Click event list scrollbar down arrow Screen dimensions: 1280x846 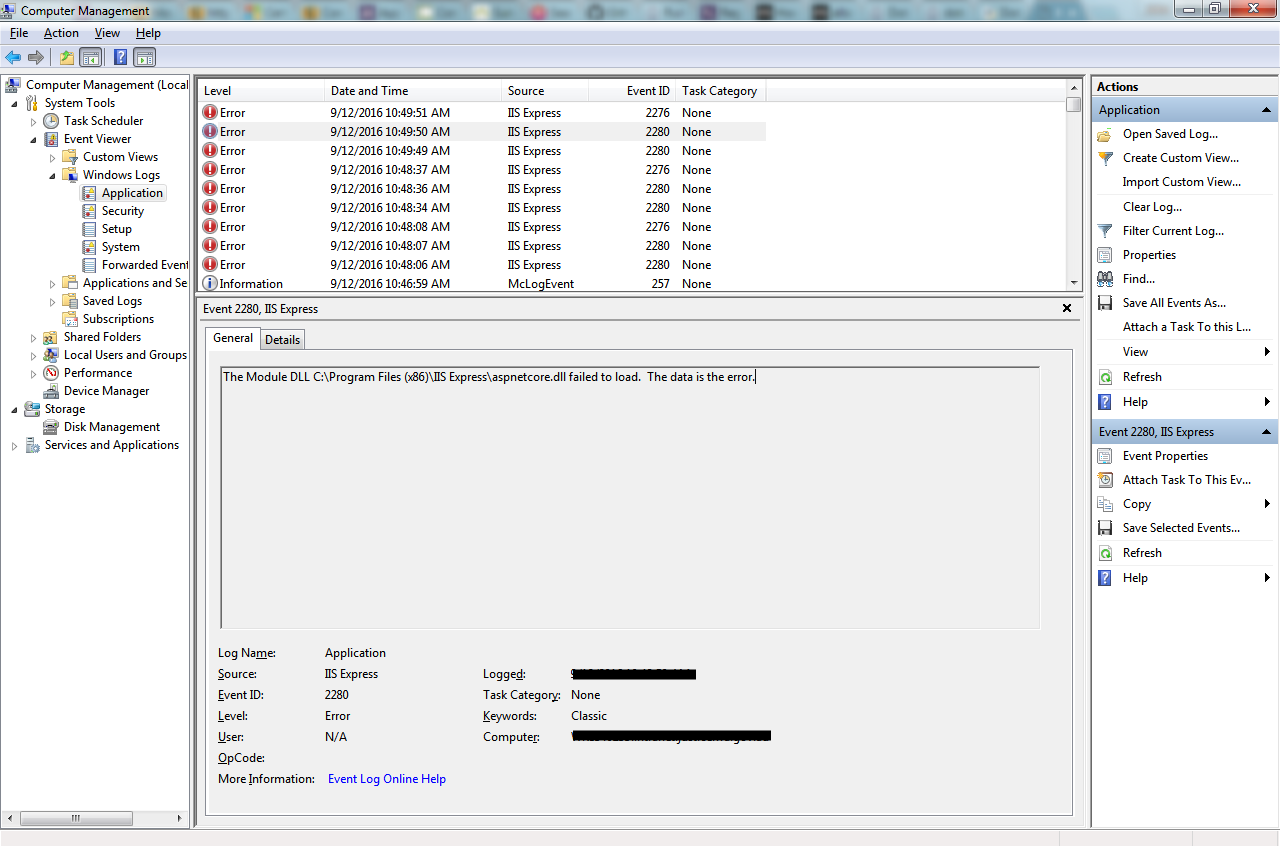[x=1074, y=283]
